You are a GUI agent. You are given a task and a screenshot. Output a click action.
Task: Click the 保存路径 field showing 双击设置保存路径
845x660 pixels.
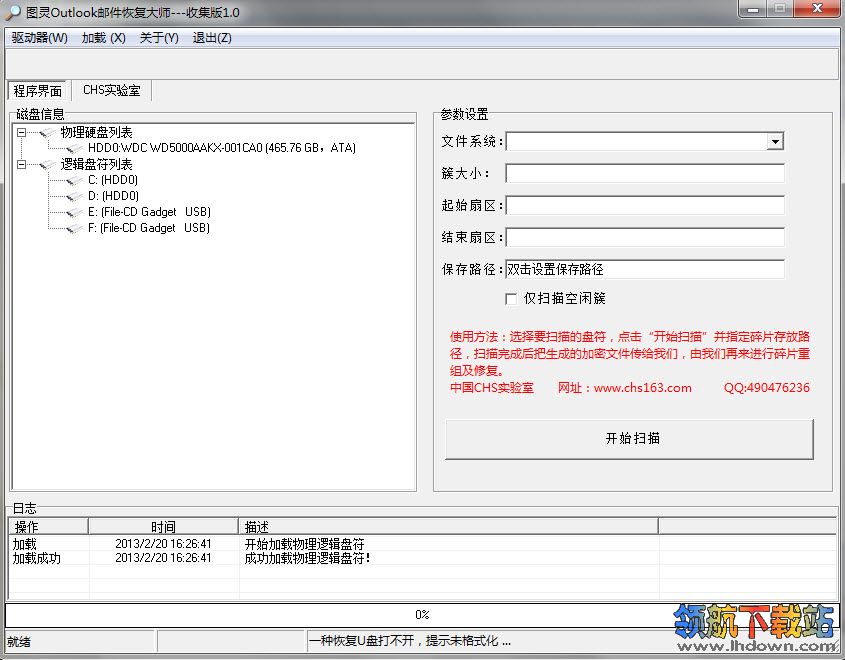point(645,269)
